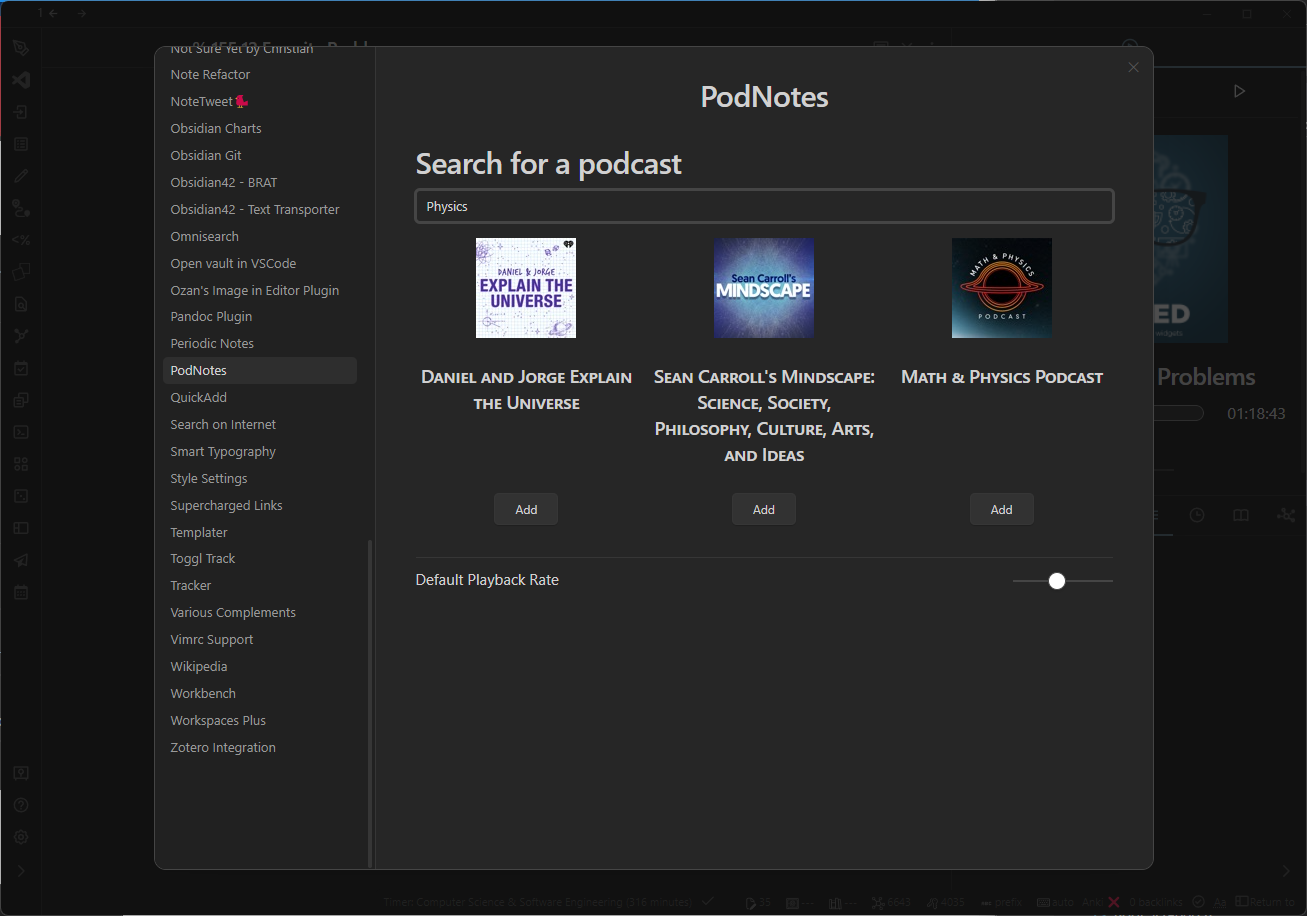Viewport: 1307px width, 916px height.
Task: Open vault in VSCode from the ribbon
Action: [21, 80]
